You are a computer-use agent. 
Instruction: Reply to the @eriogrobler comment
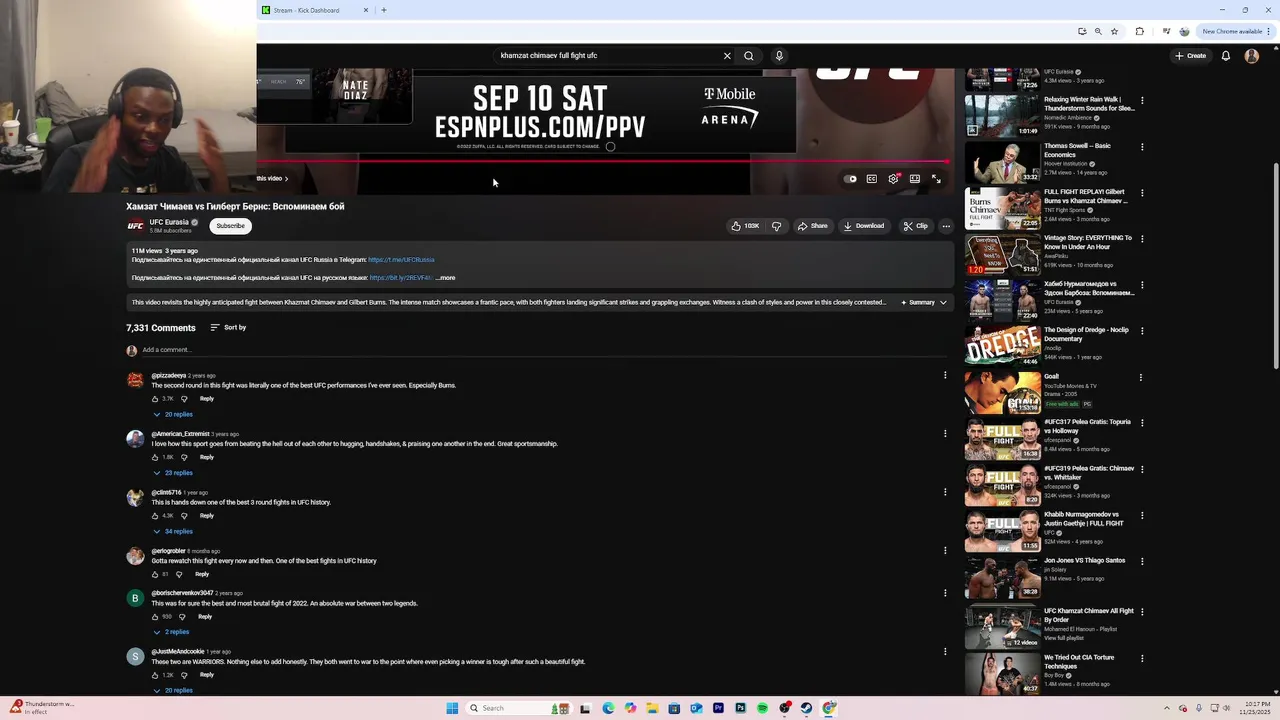(202, 574)
